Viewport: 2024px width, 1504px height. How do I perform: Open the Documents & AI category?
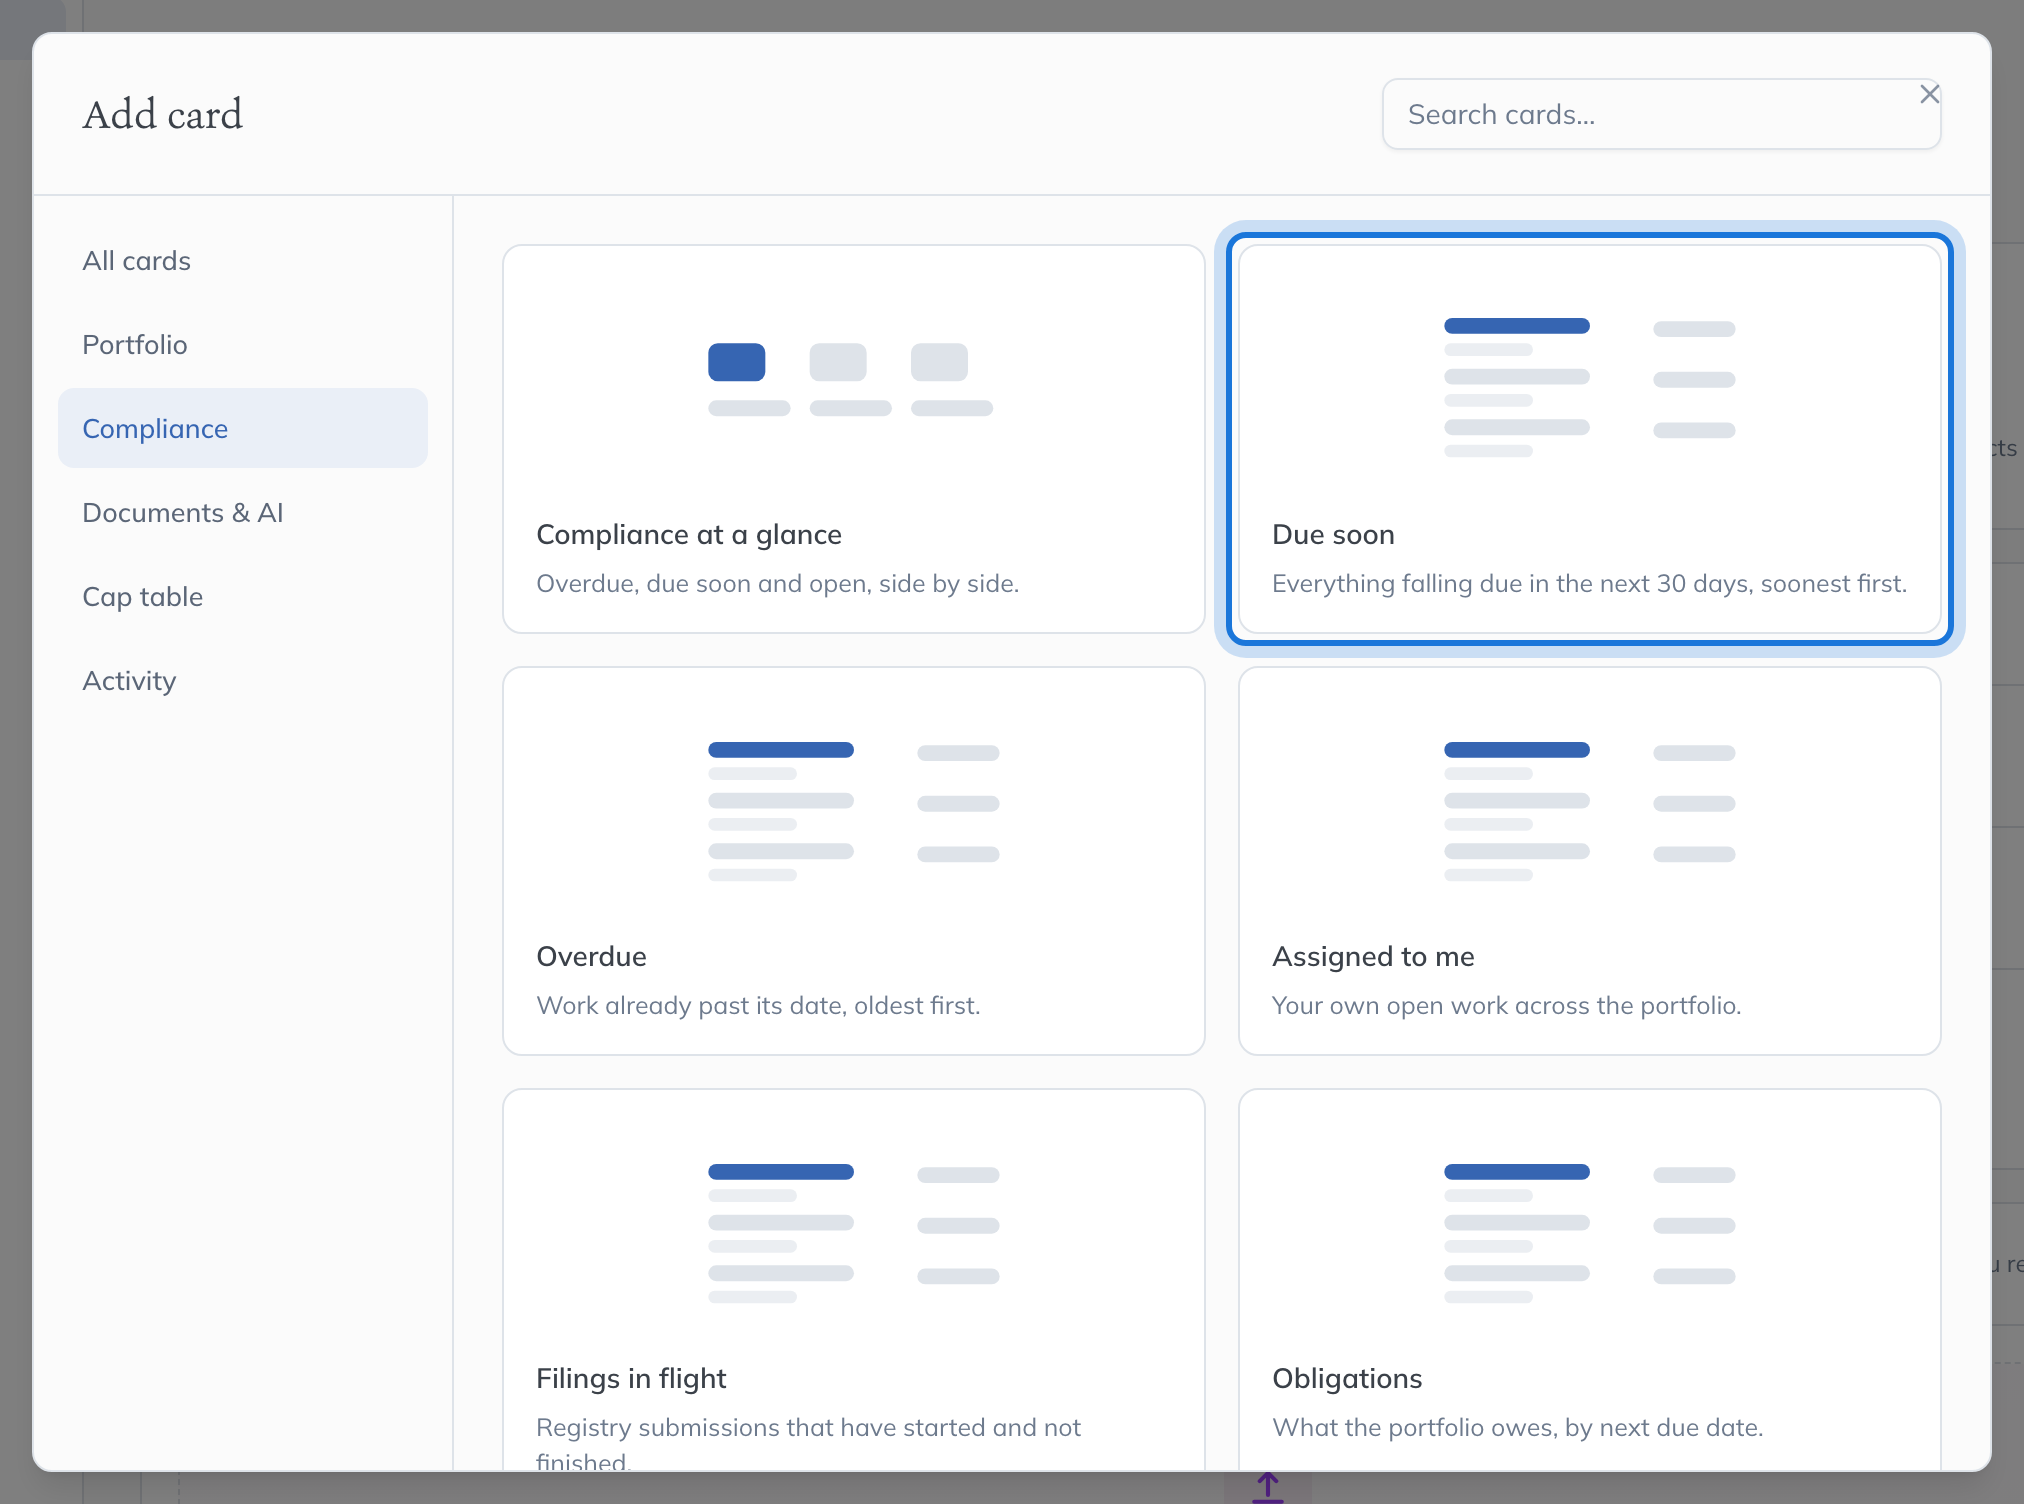(x=243, y=512)
